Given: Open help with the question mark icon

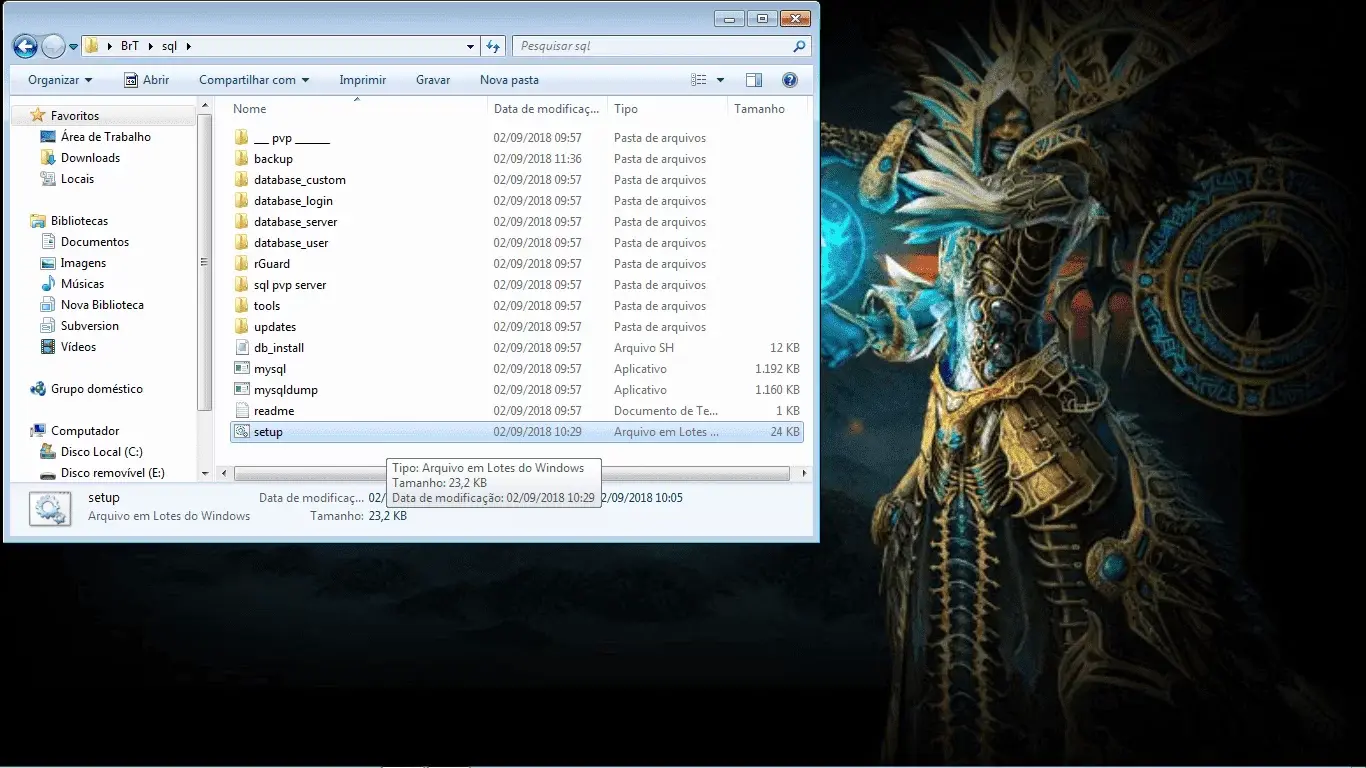Looking at the screenshot, I should 789,80.
